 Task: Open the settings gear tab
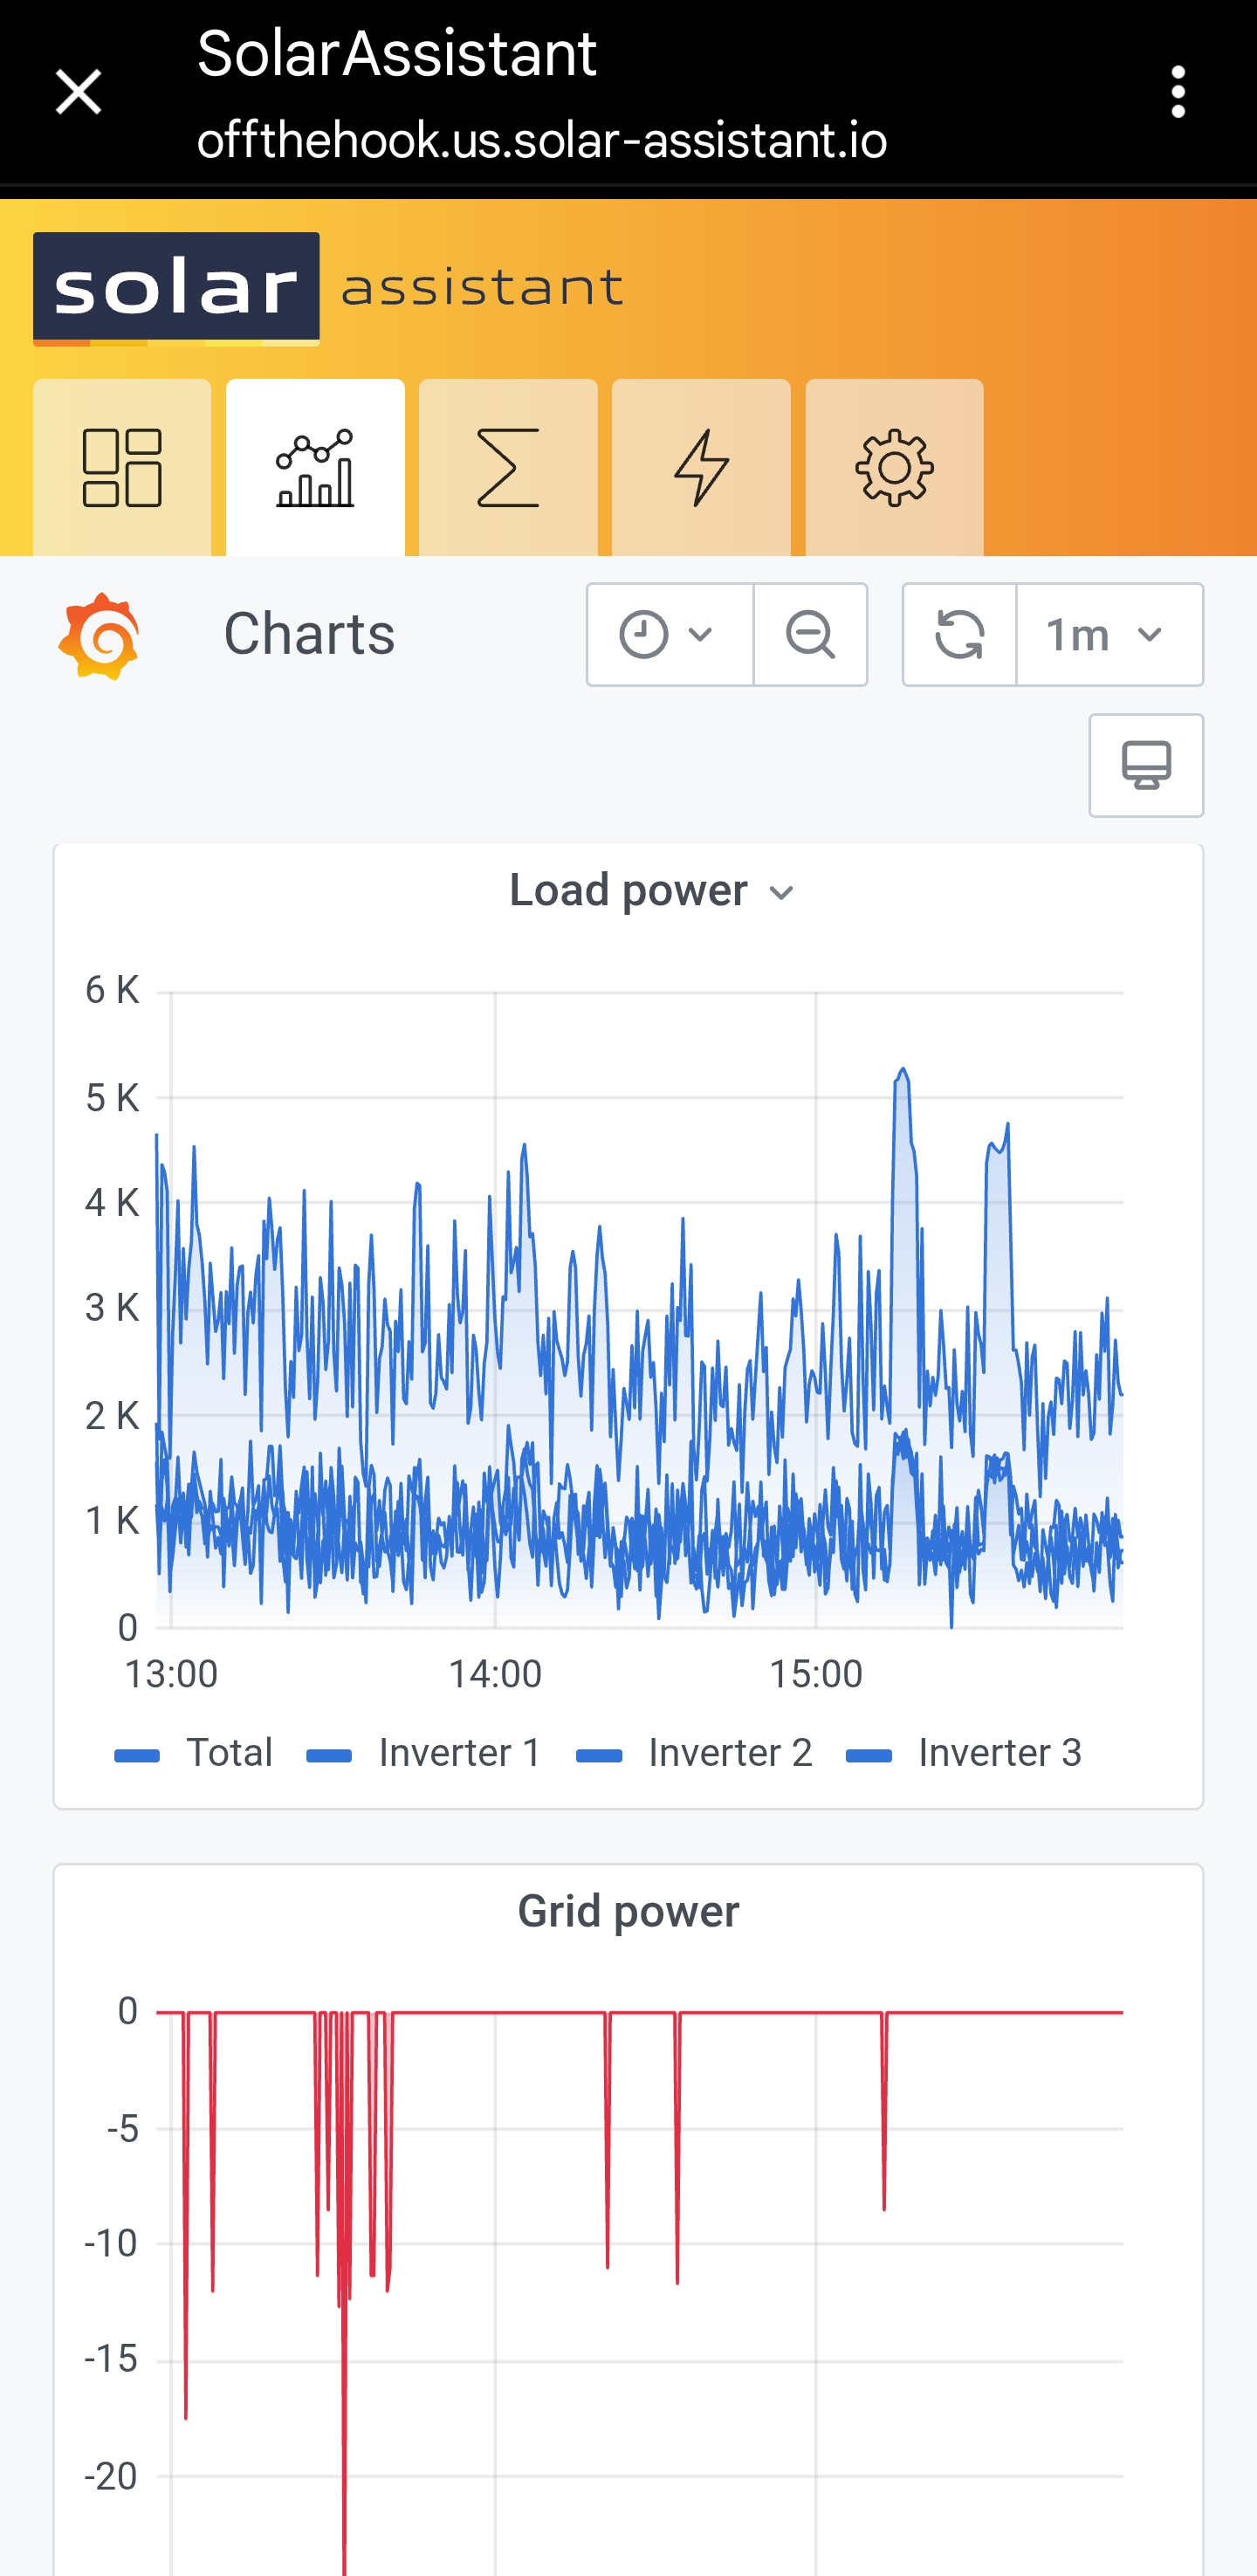coord(894,467)
